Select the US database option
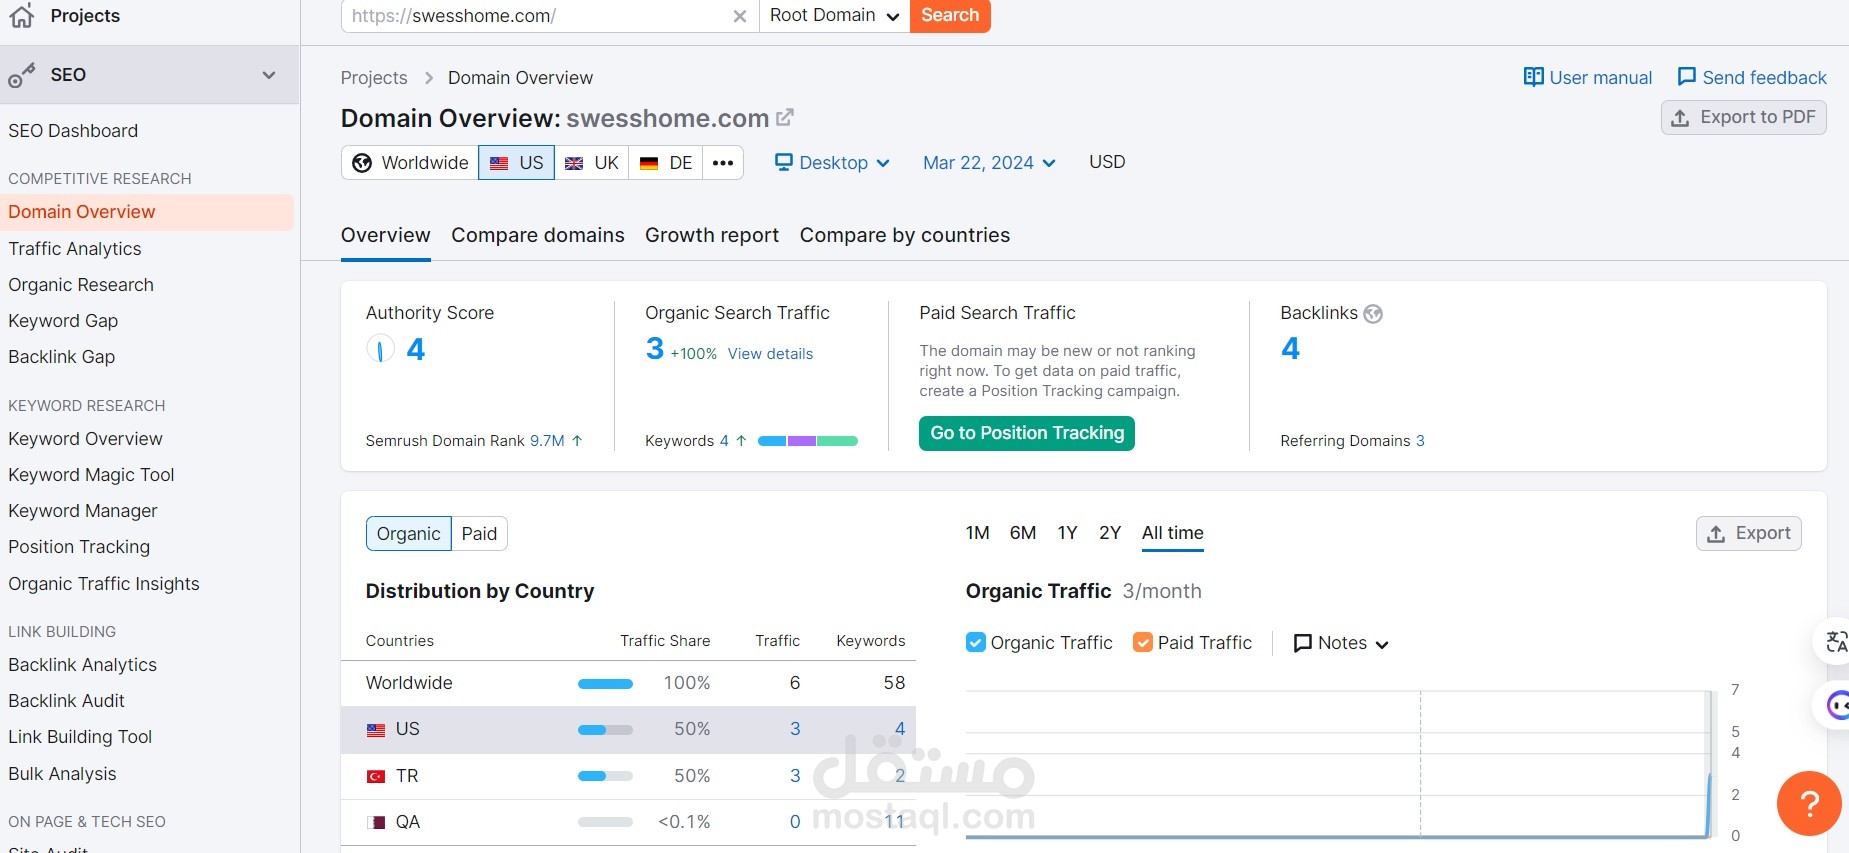This screenshot has width=1849, height=853. [x=516, y=163]
